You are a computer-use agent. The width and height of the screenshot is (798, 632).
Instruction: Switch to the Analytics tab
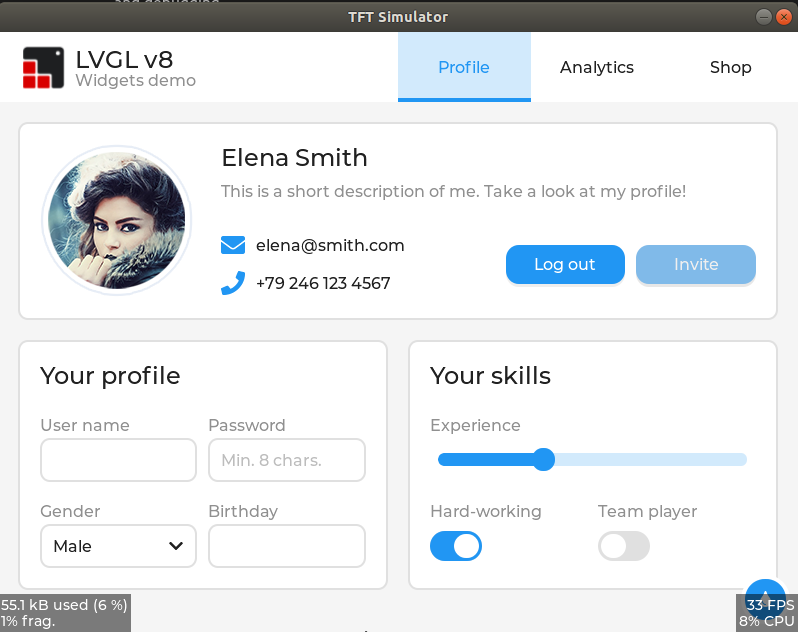[597, 67]
